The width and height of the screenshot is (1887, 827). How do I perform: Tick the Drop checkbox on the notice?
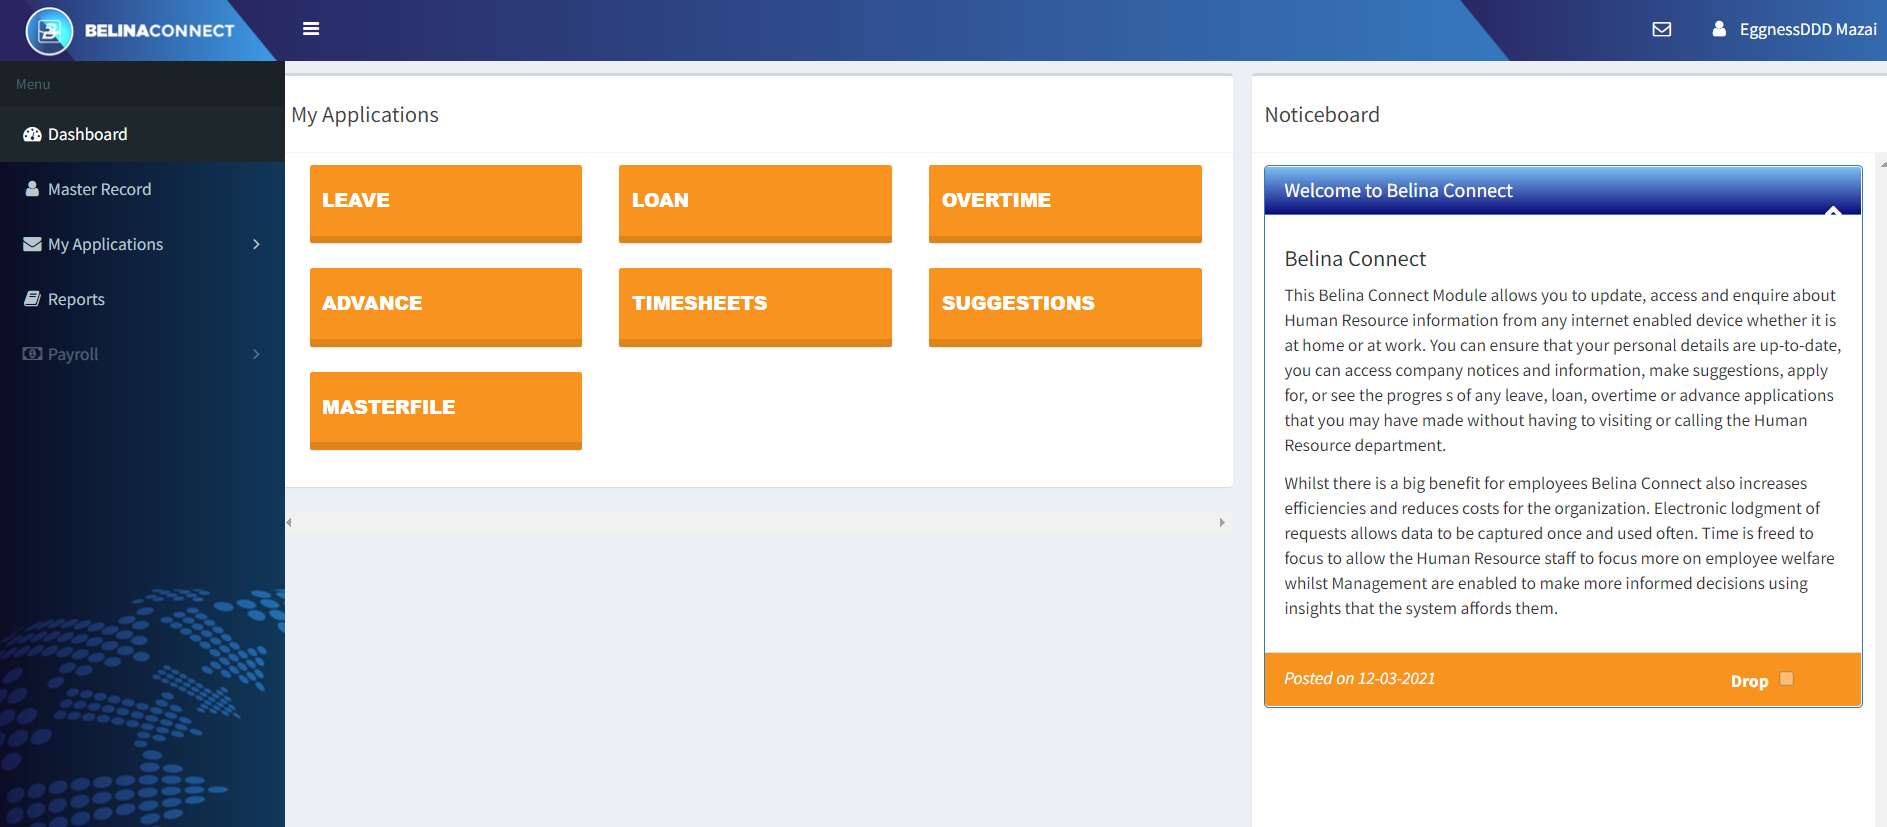tap(1787, 678)
